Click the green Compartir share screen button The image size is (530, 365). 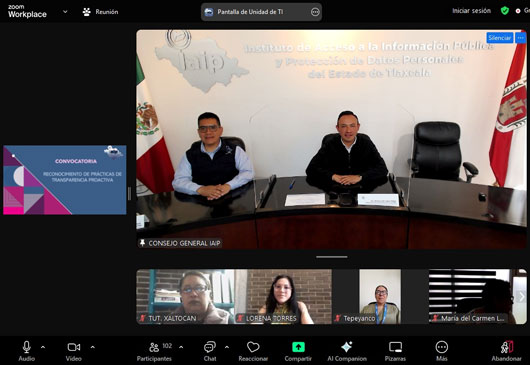click(x=298, y=351)
